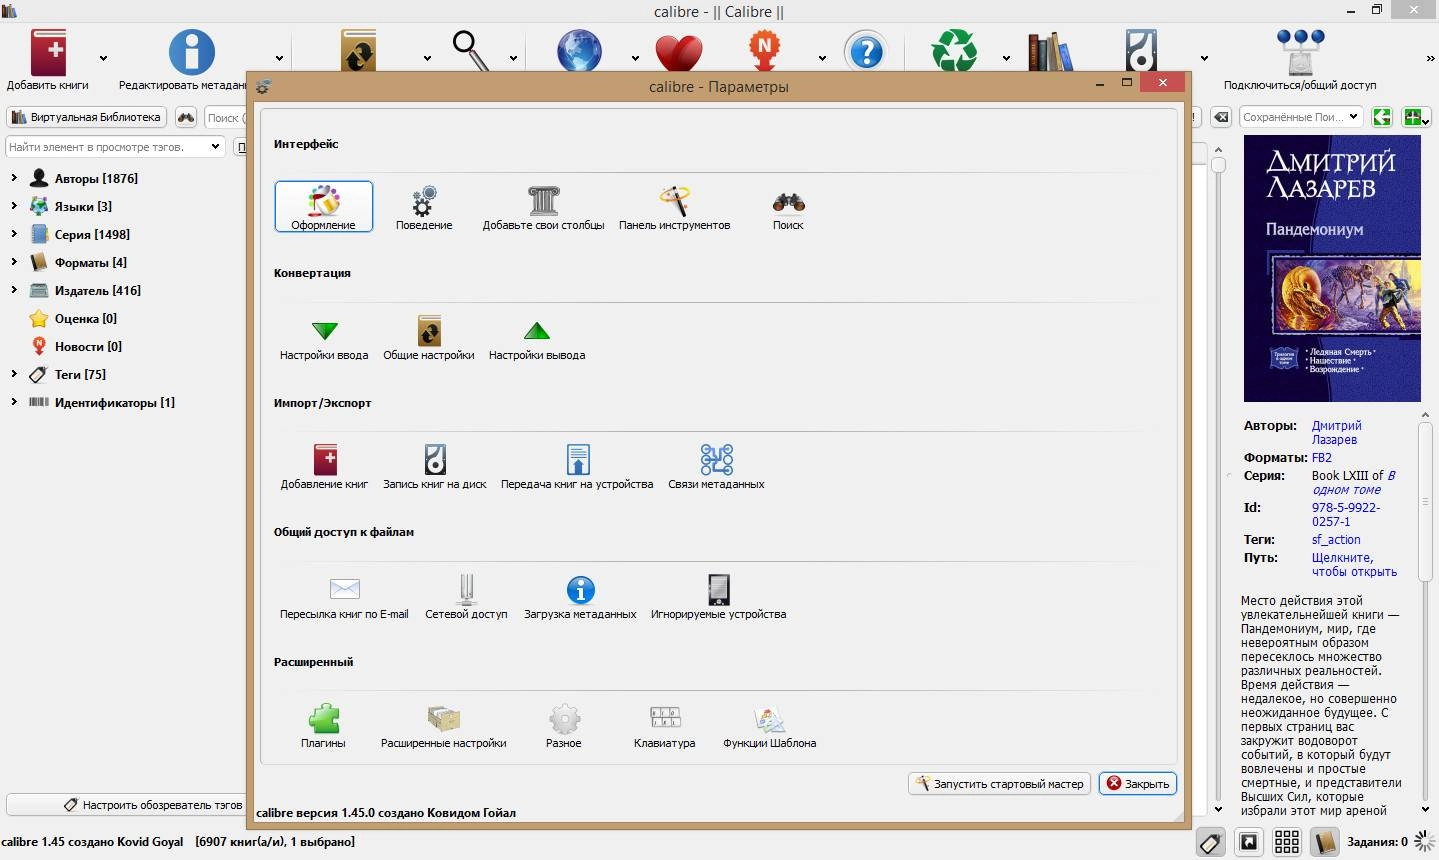Open the sf_action tag link
This screenshot has width=1439, height=860.
[x=1336, y=539]
